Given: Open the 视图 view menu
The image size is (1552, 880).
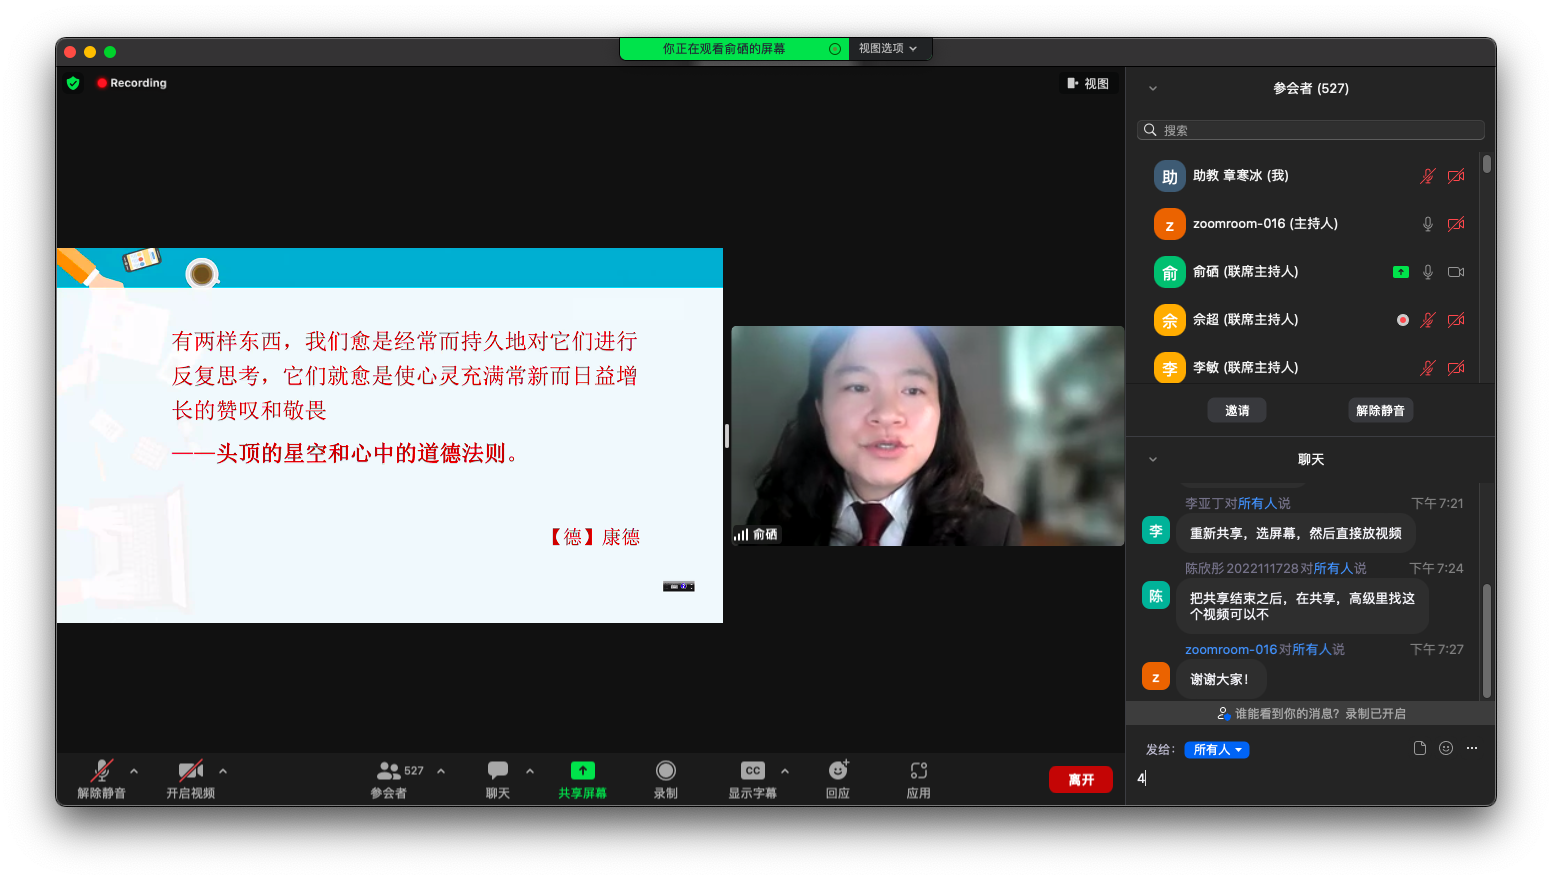Looking at the screenshot, I should (x=1088, y=84).
